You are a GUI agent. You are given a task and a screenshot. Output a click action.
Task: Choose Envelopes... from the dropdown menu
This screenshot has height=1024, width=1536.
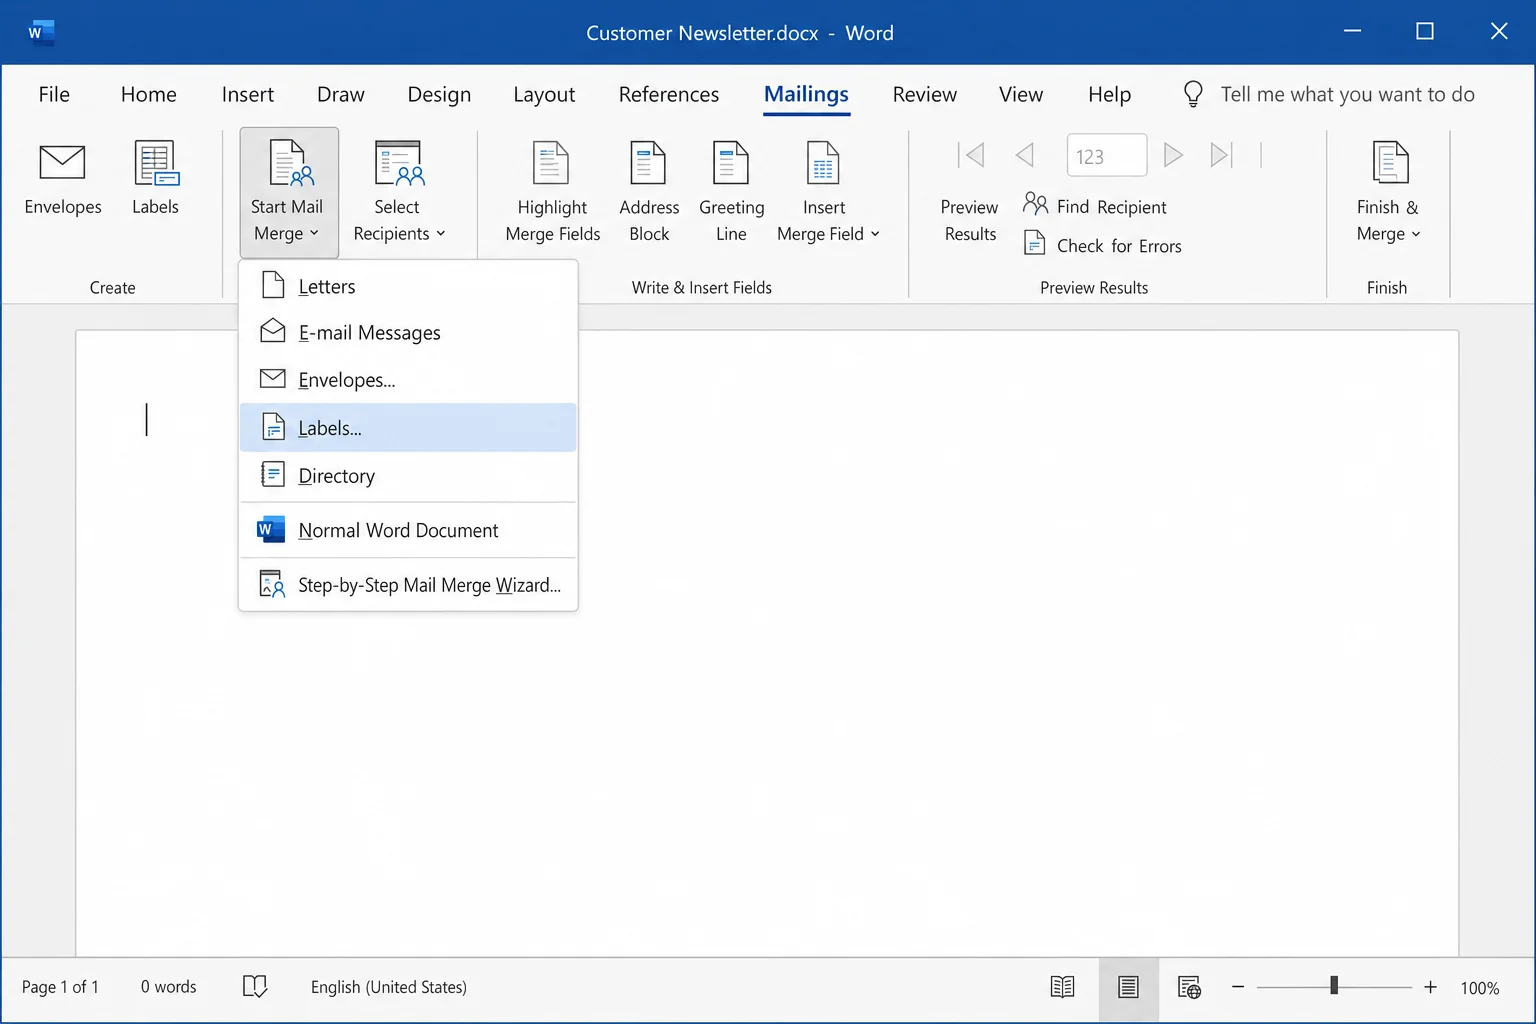408,380
